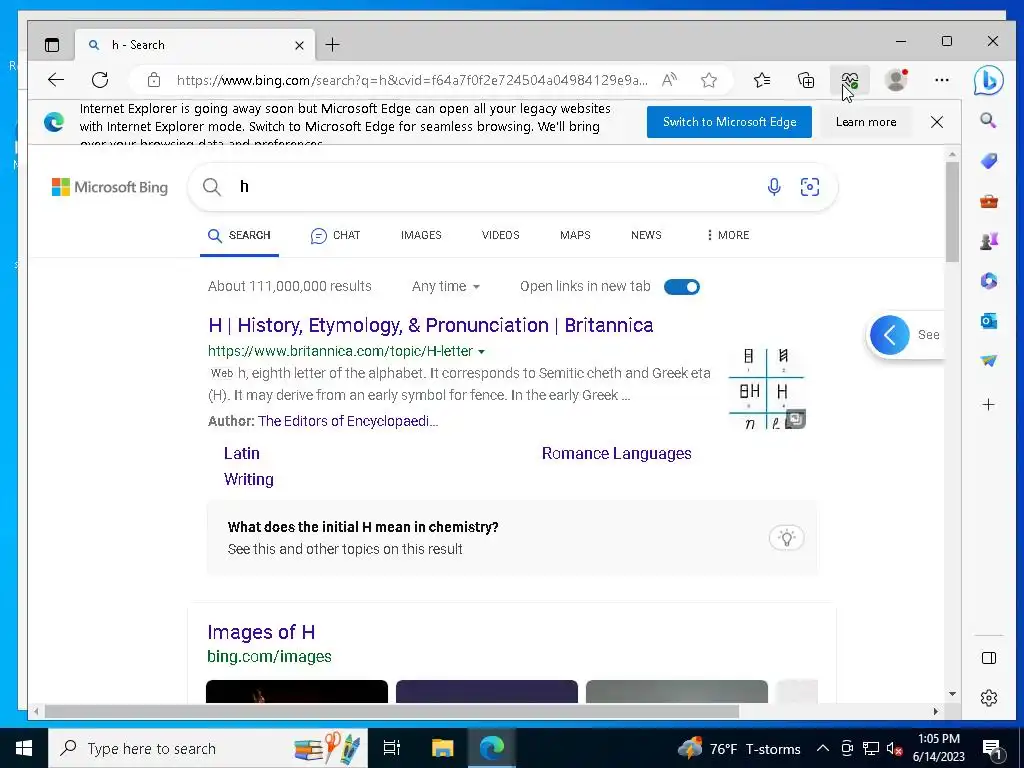Image resolution: width=1024 pixels, height=768 pixels.
Task: Expand the 'Any time' date filter
Action: tap(445, 286)
